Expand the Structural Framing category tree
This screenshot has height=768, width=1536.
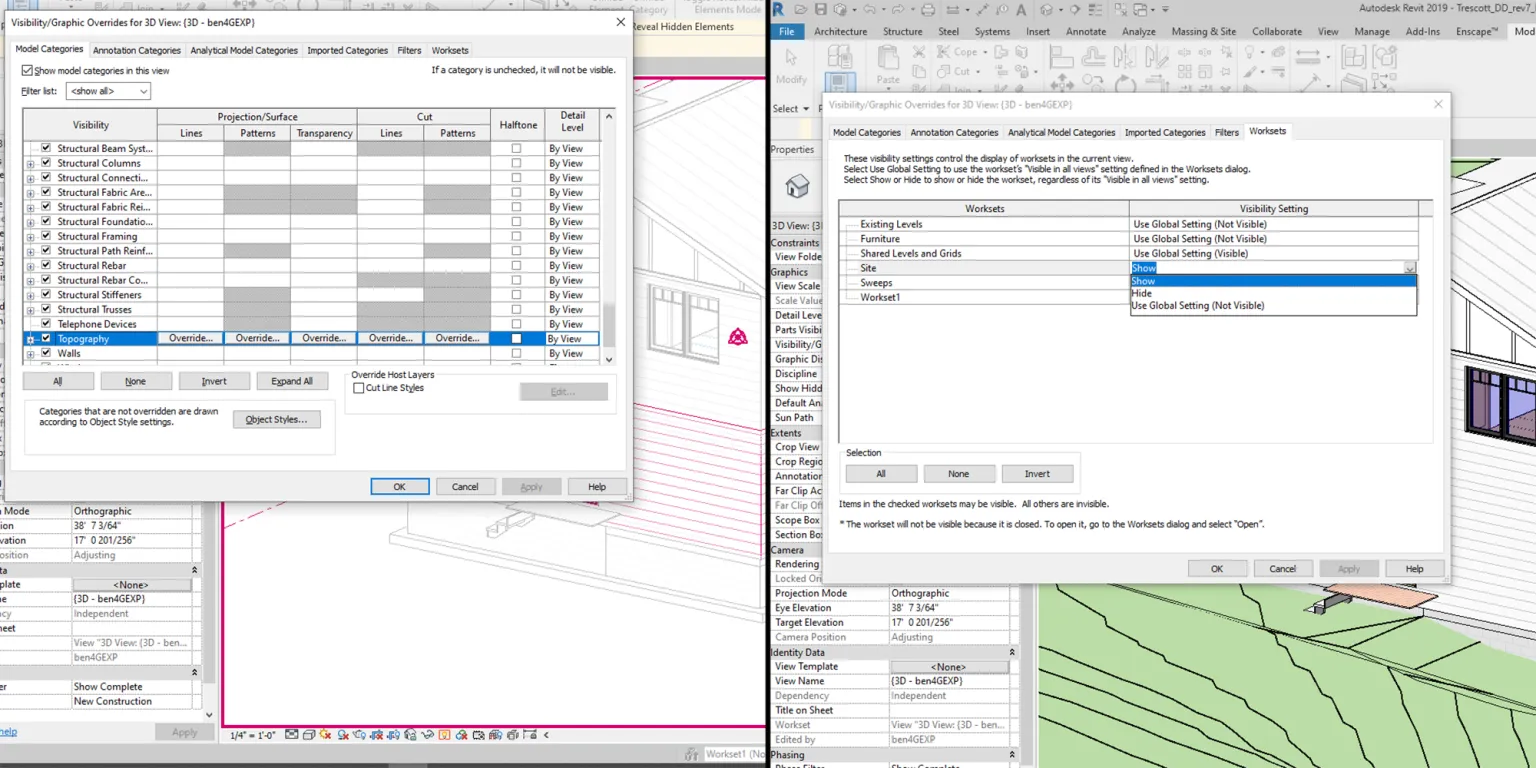(x=30, y=236)
